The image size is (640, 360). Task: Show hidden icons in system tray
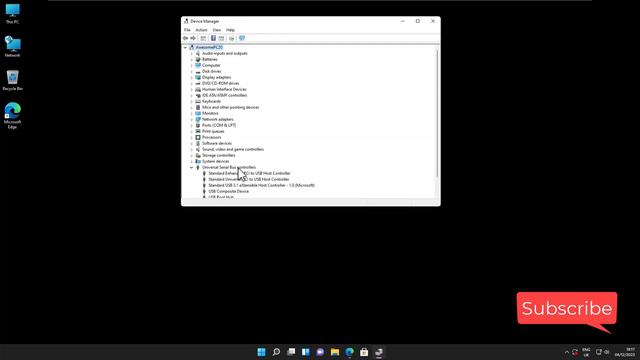point(567,352)
